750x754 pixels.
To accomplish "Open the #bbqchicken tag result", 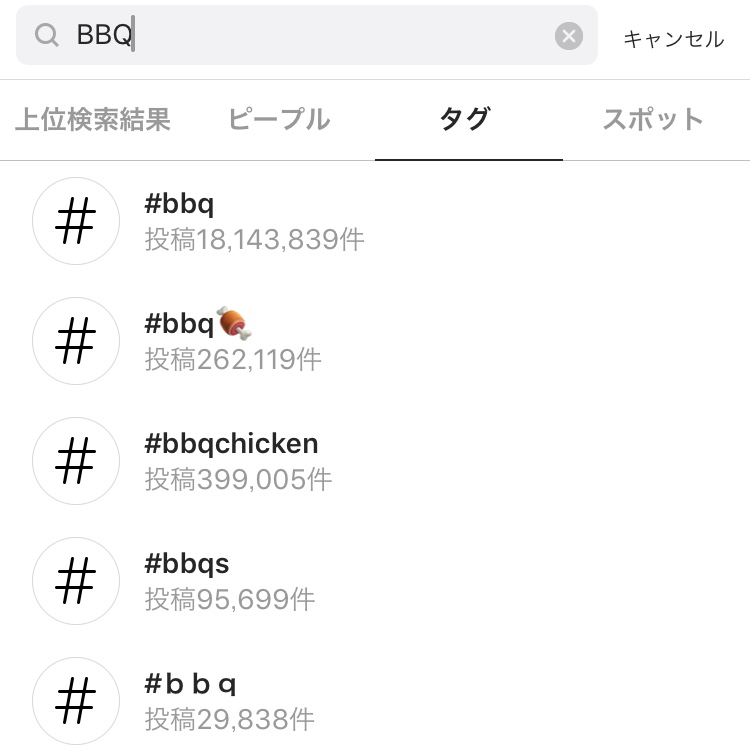I will (x=231, y=444).
